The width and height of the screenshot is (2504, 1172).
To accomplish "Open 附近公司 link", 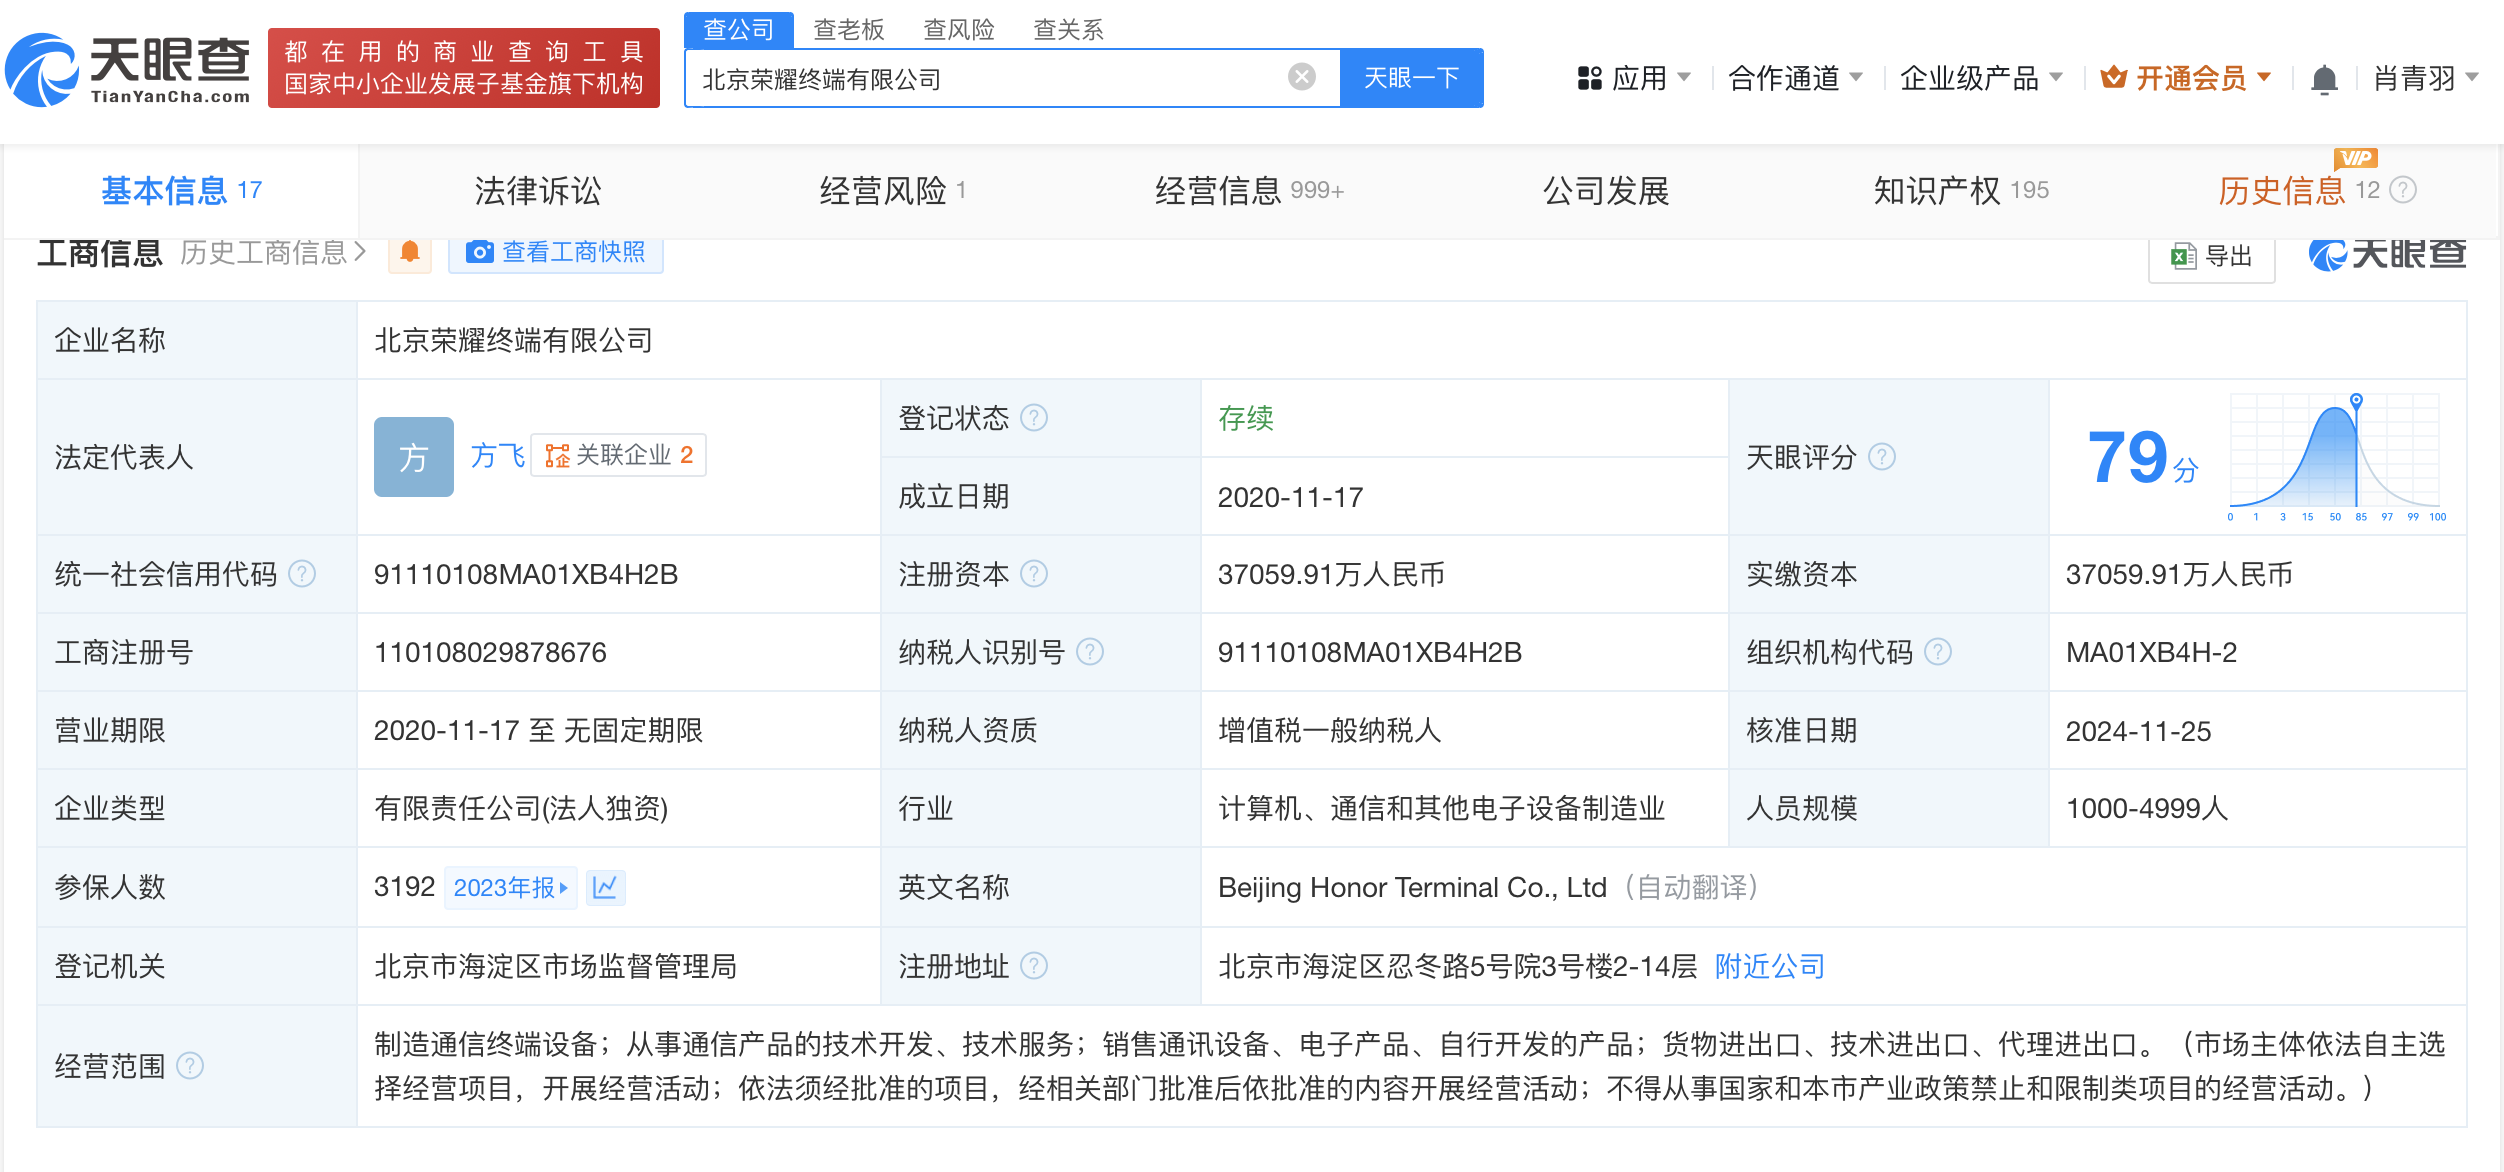I will coord(1770,966).
